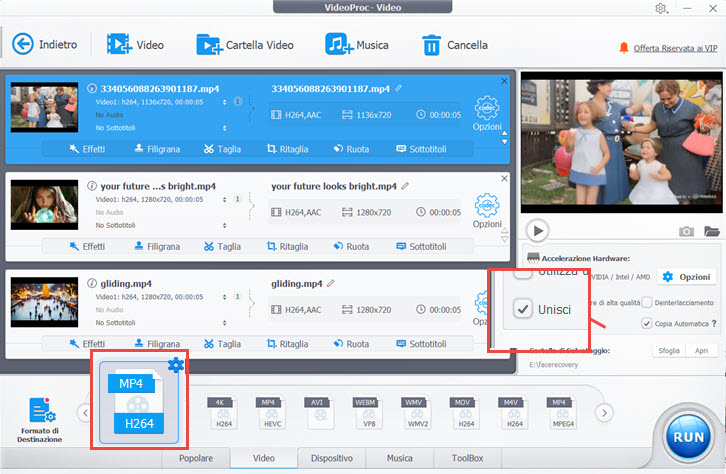Move the first video down in order
726x474 pixels.
click(x=505, y=142)
